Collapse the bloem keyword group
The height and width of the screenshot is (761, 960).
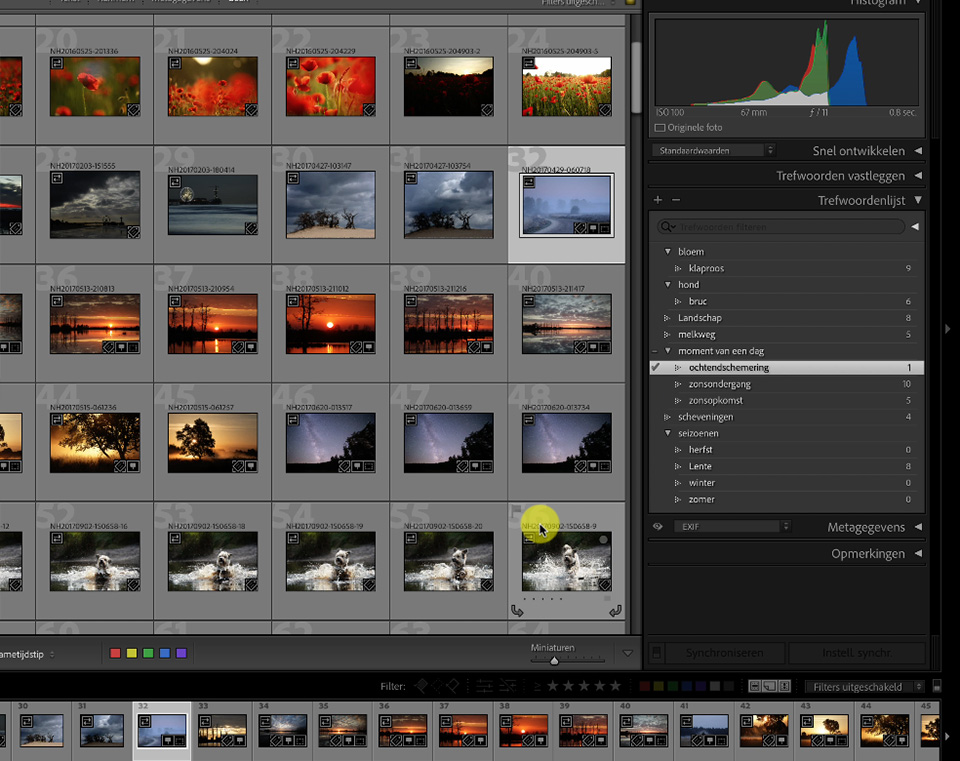click(668, 252)
